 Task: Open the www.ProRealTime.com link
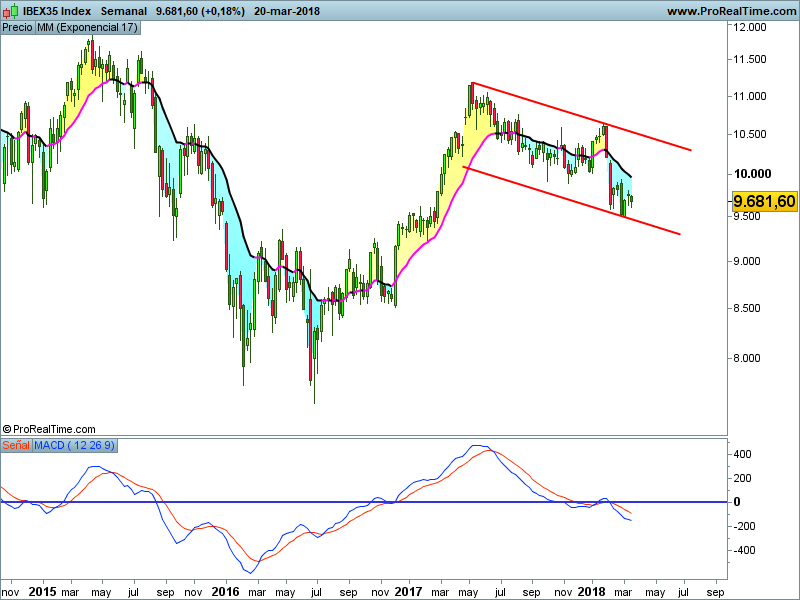[x=730, y=11]
